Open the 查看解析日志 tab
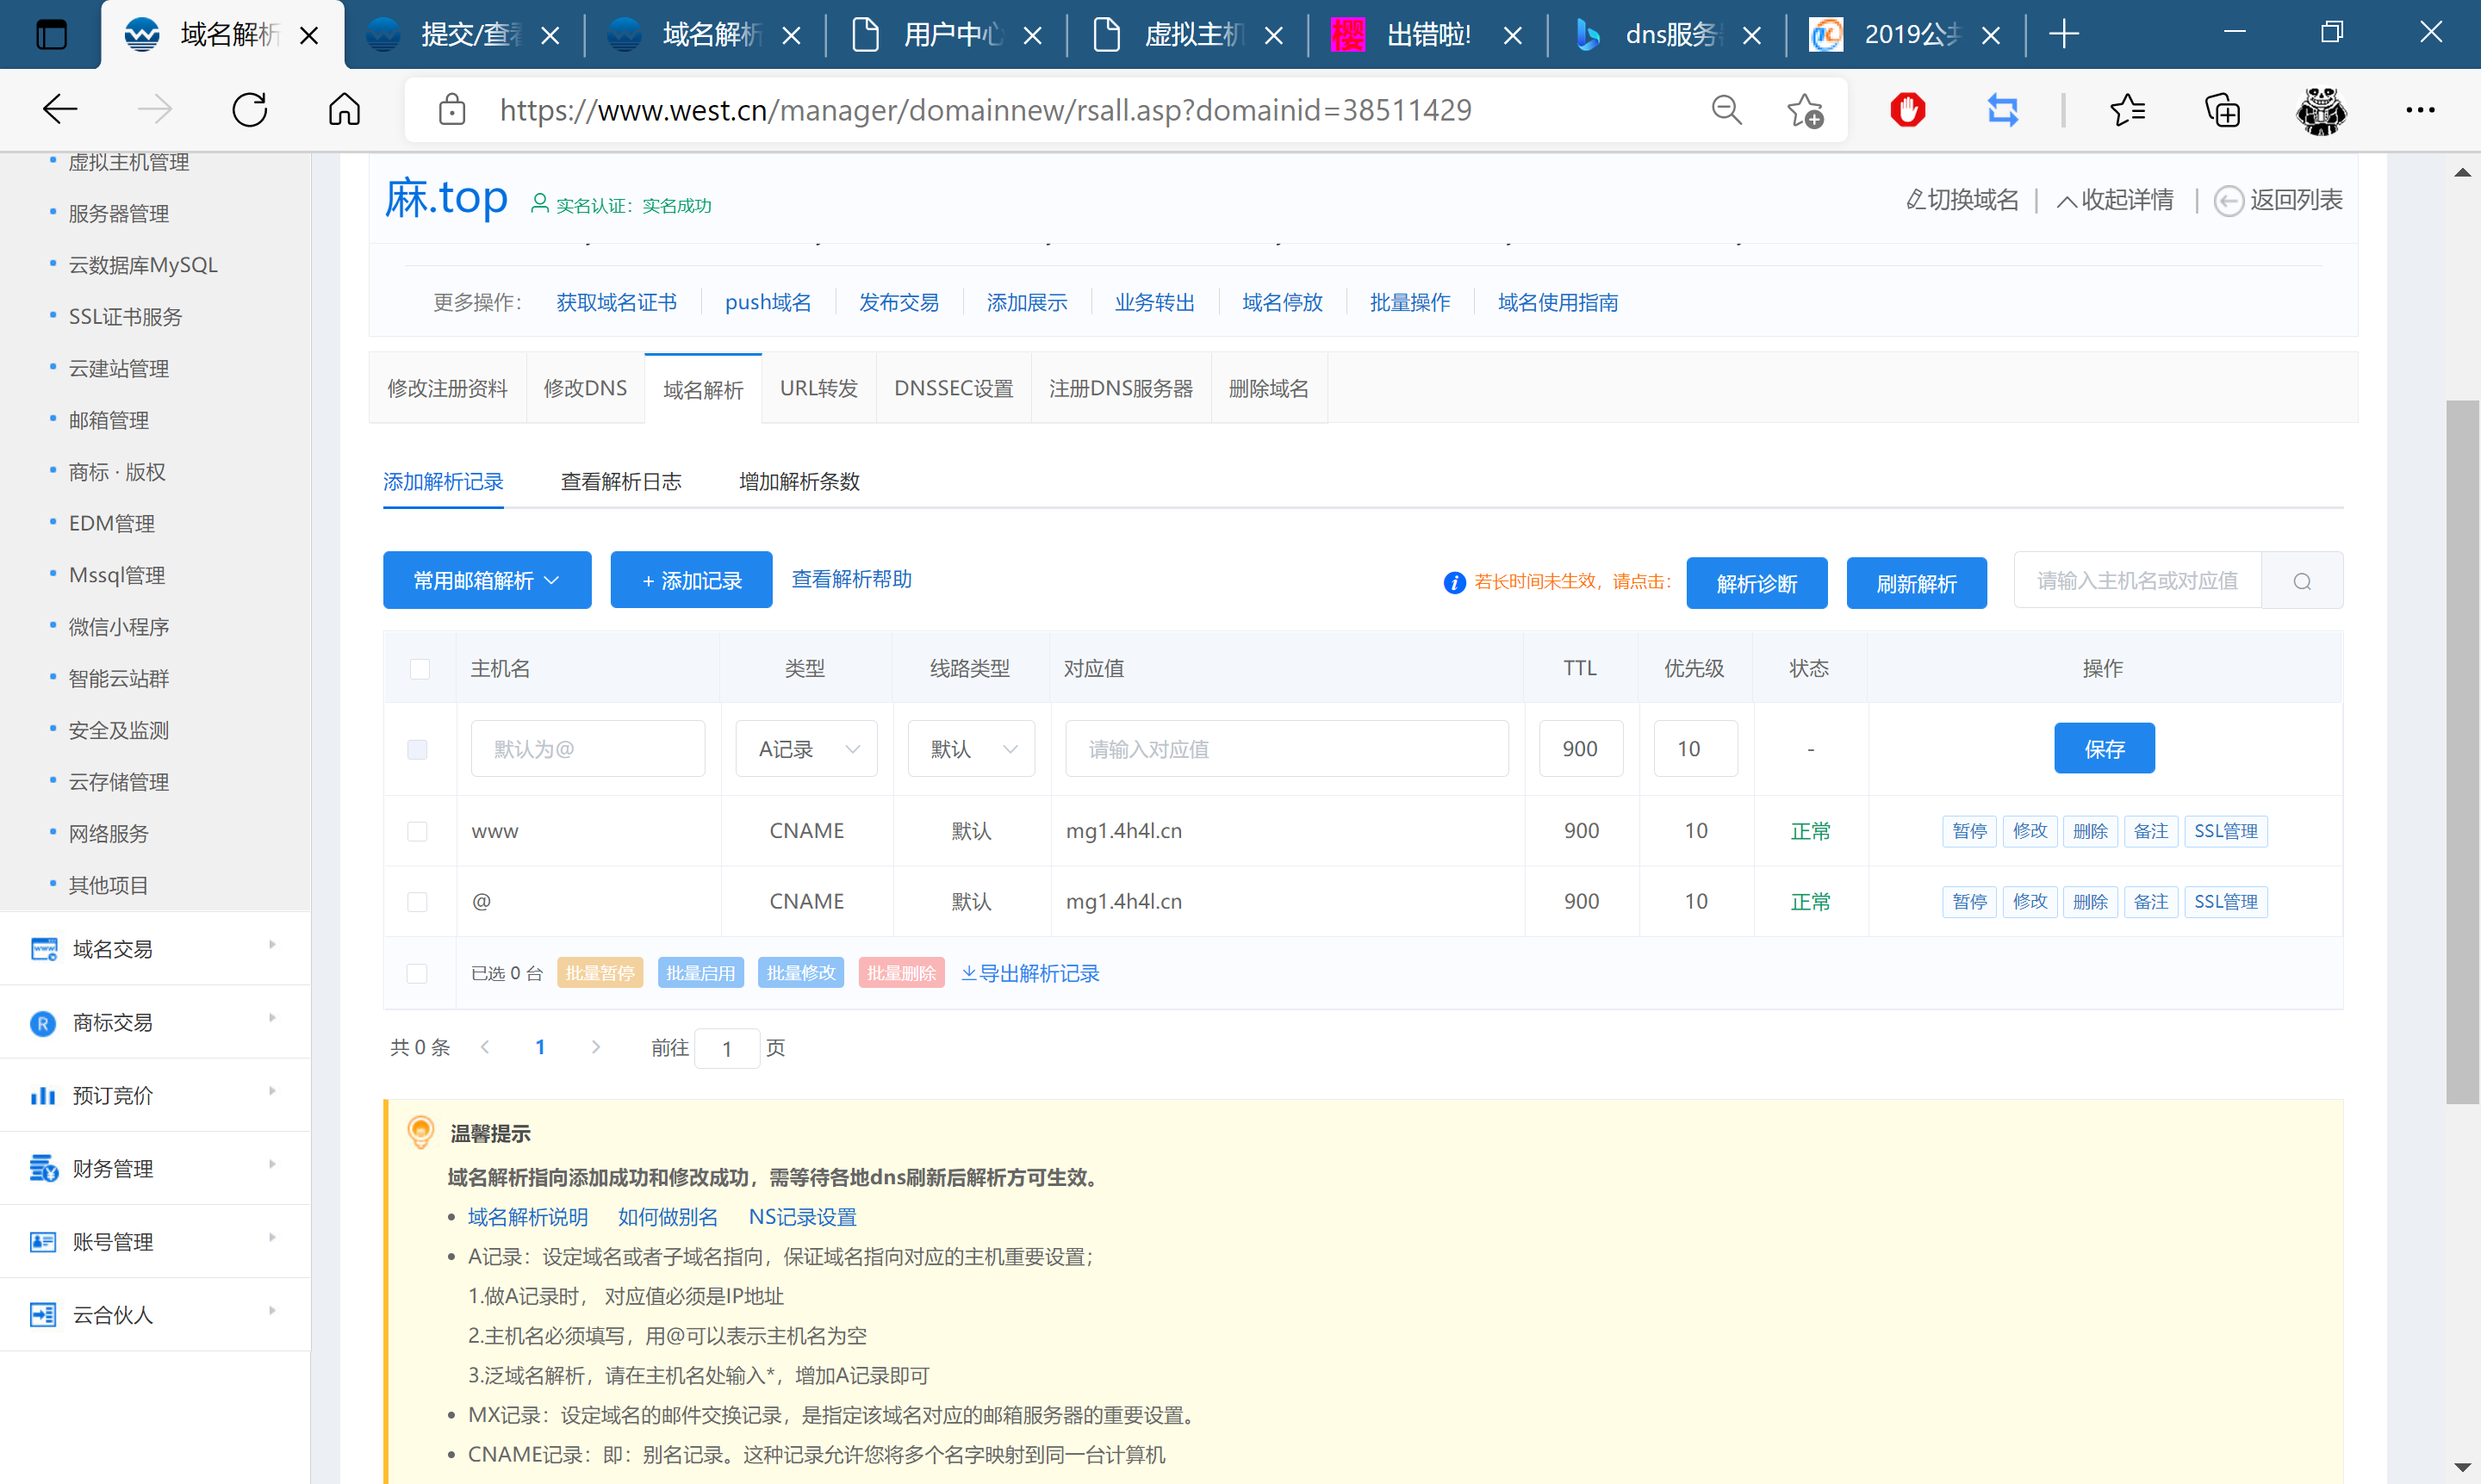The width and height of the screenshot is (2481, 1484). (x=621, y=482)
